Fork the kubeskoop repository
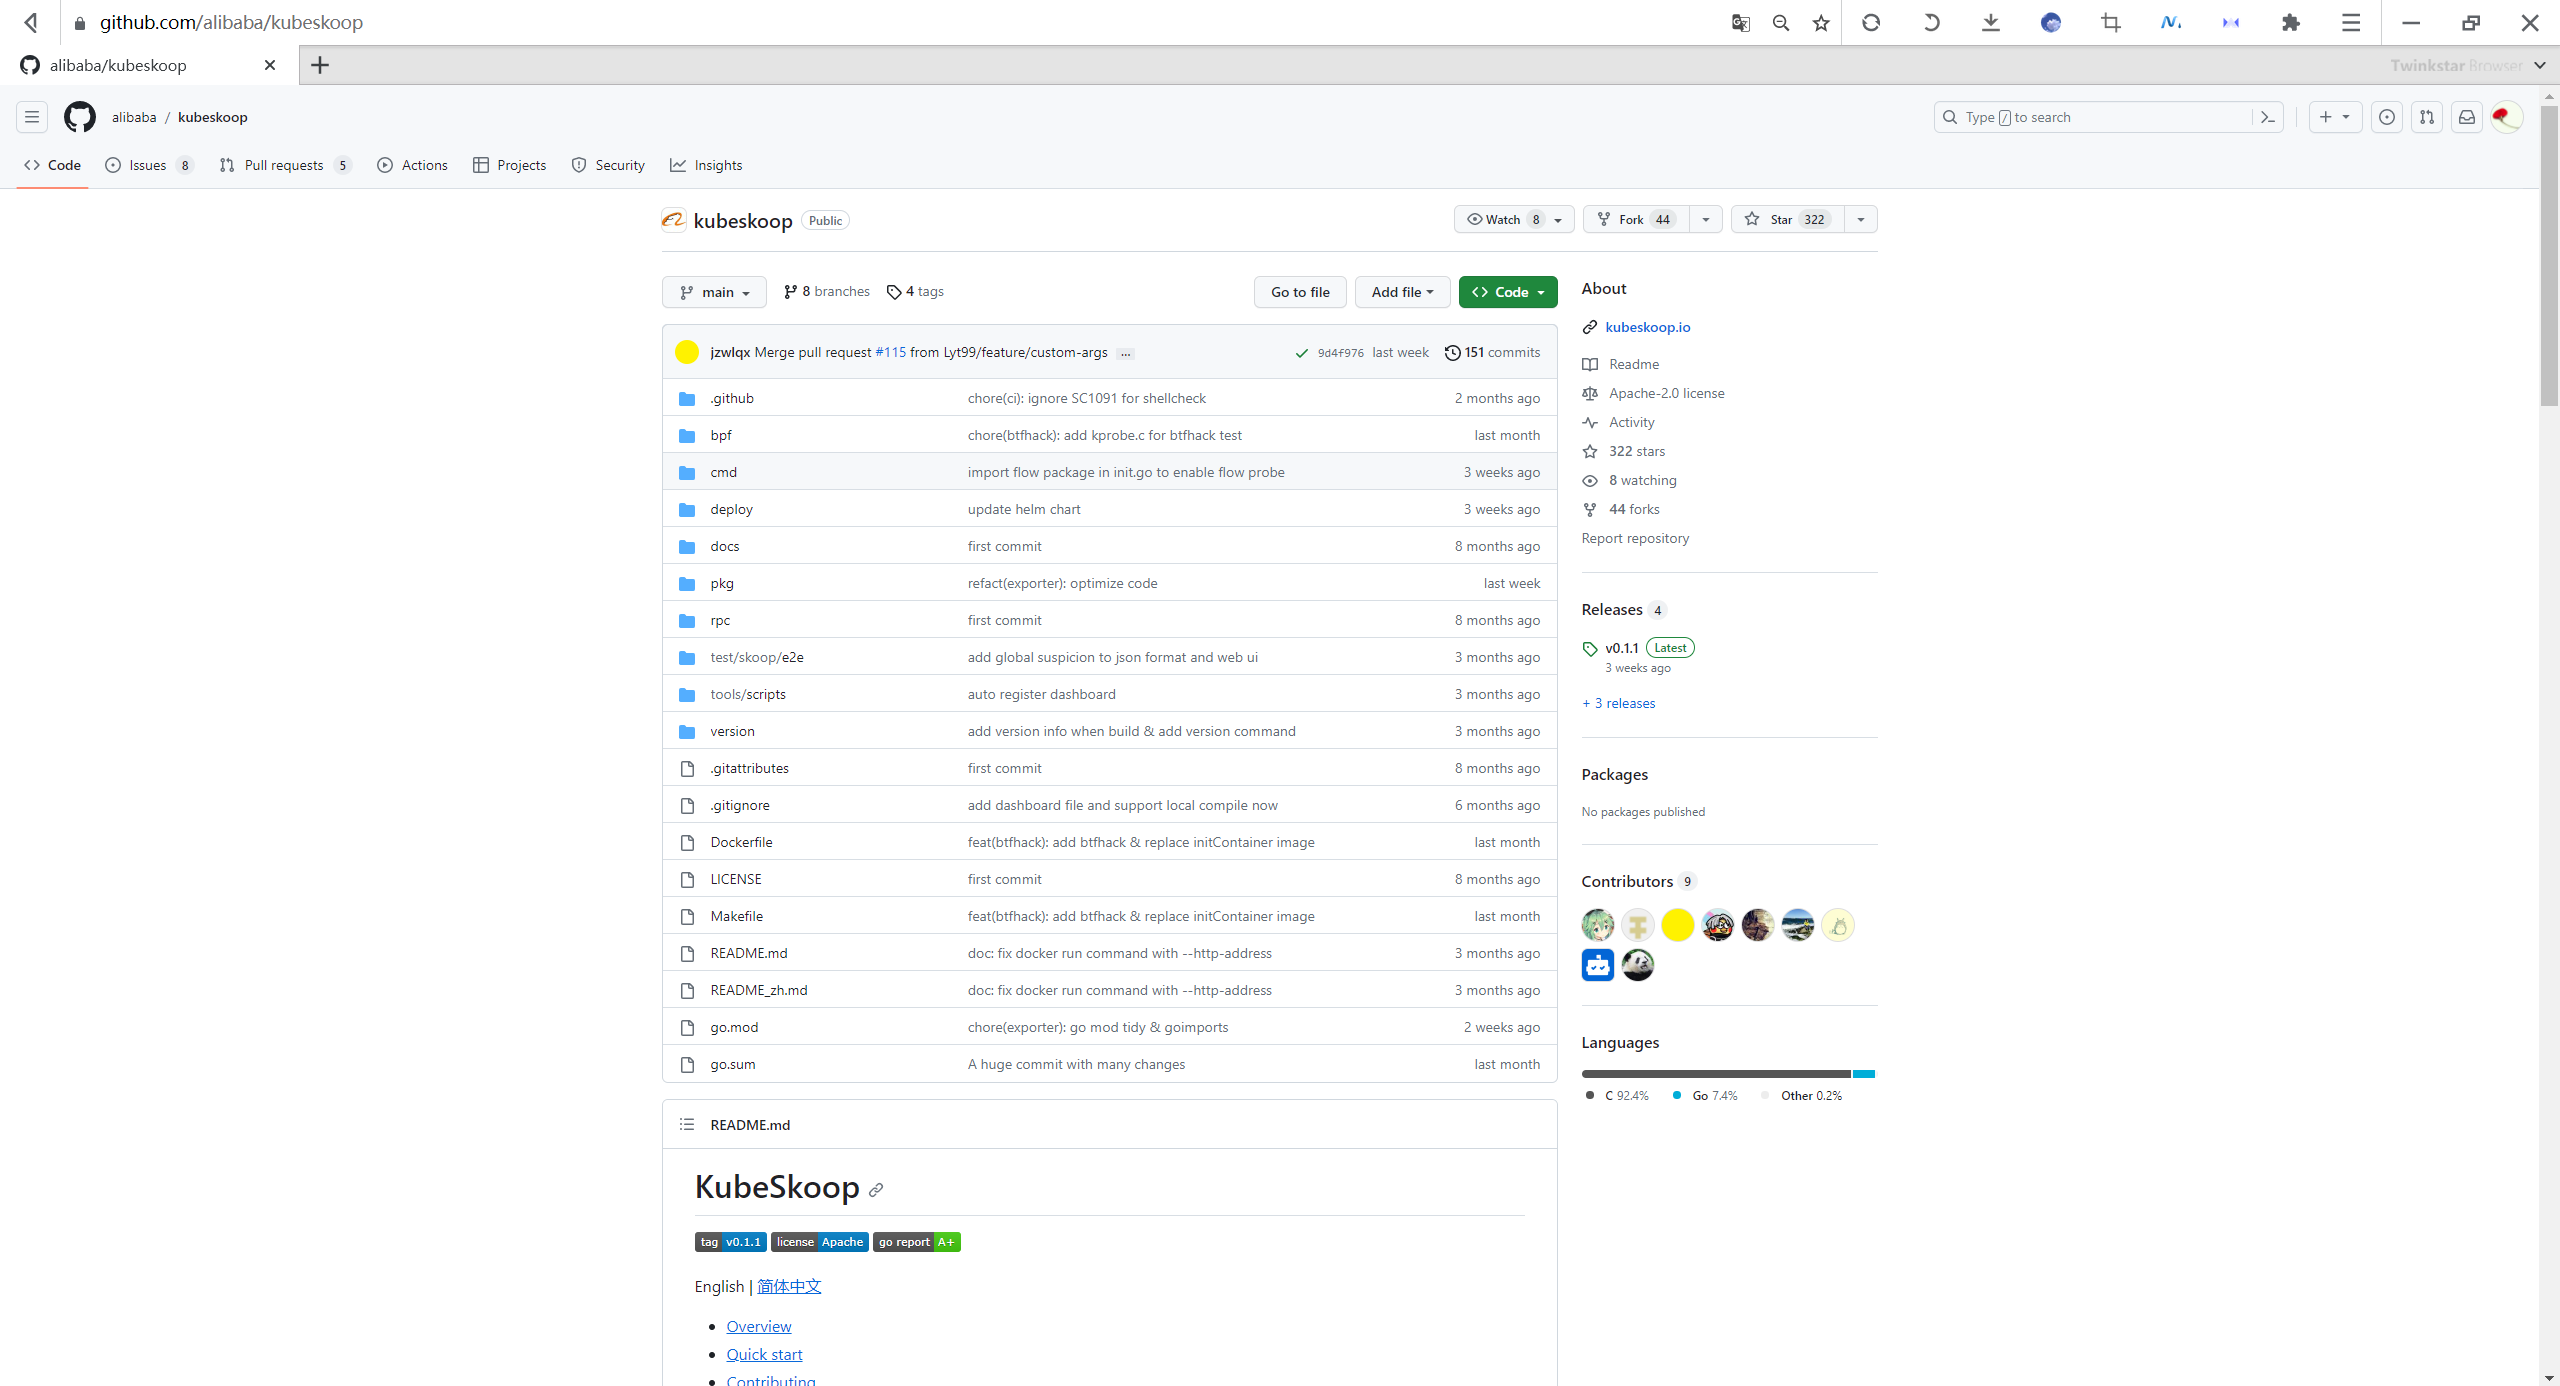 [x=1637, y=219]
